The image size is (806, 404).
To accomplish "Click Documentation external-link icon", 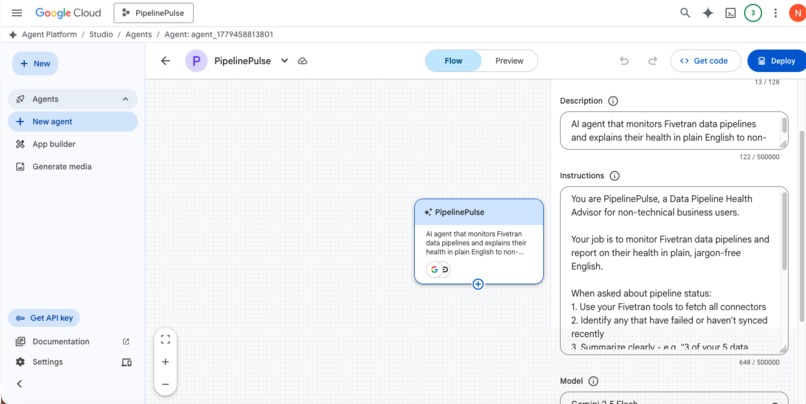I will click(126, 342).
